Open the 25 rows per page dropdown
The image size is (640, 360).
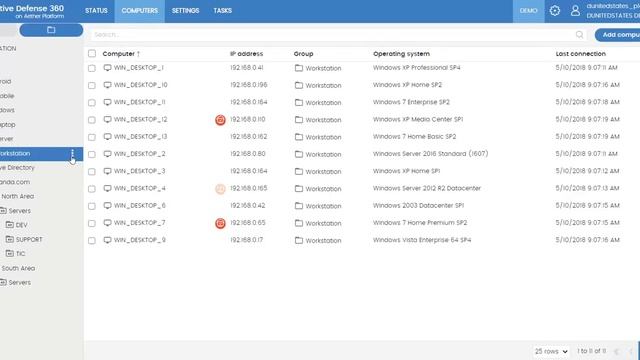[551, 351]
